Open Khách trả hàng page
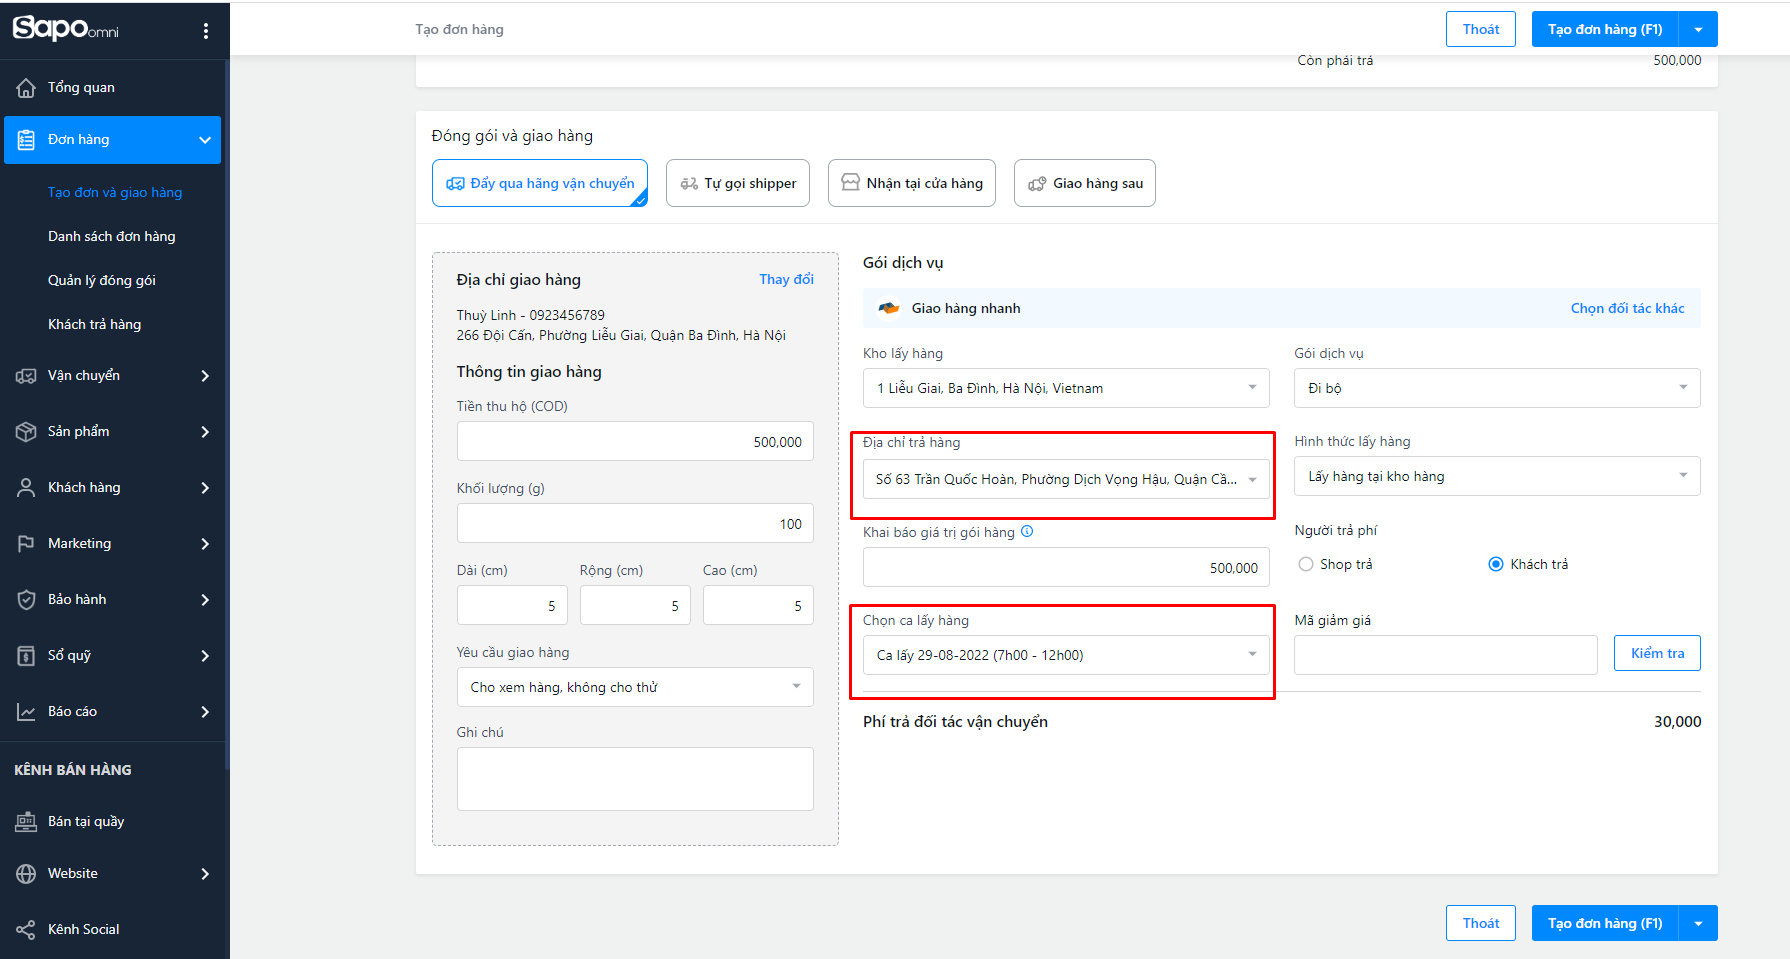Viewport: 1790px width, 959px height. [x=95, y=324]
